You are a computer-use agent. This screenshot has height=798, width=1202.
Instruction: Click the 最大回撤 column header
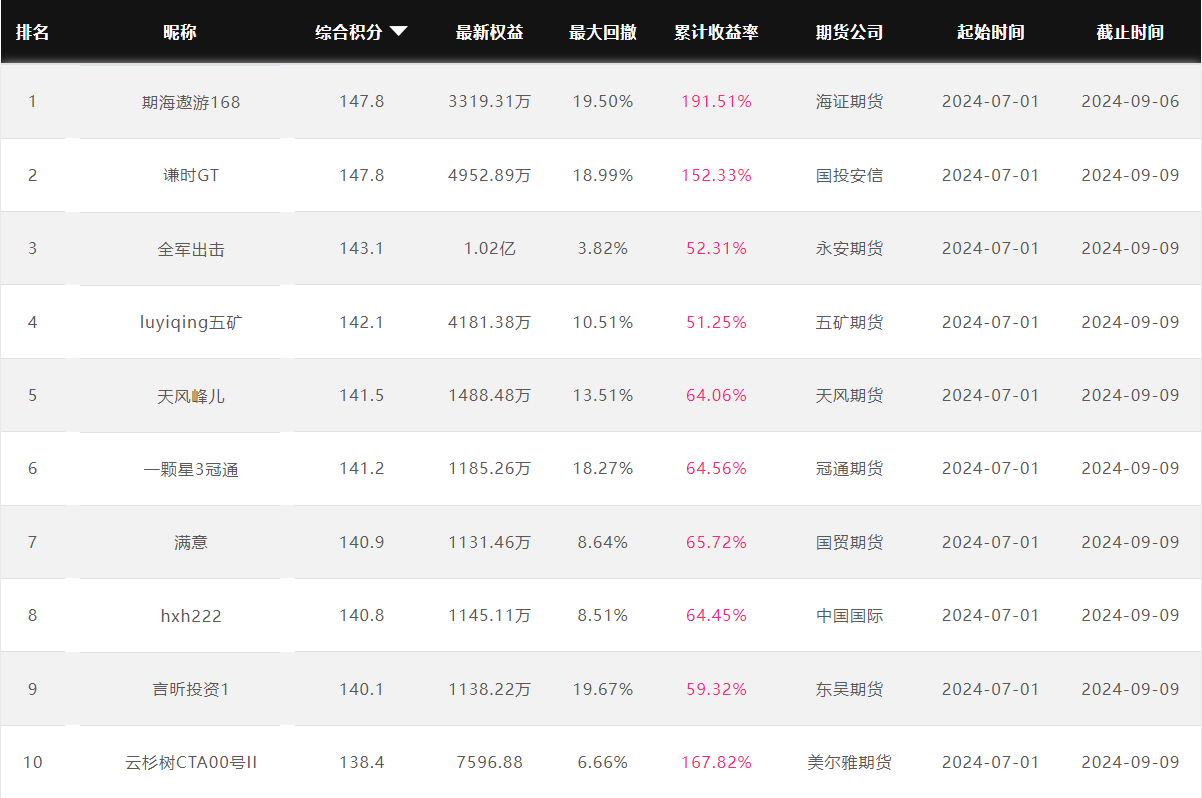pos(603,32)
